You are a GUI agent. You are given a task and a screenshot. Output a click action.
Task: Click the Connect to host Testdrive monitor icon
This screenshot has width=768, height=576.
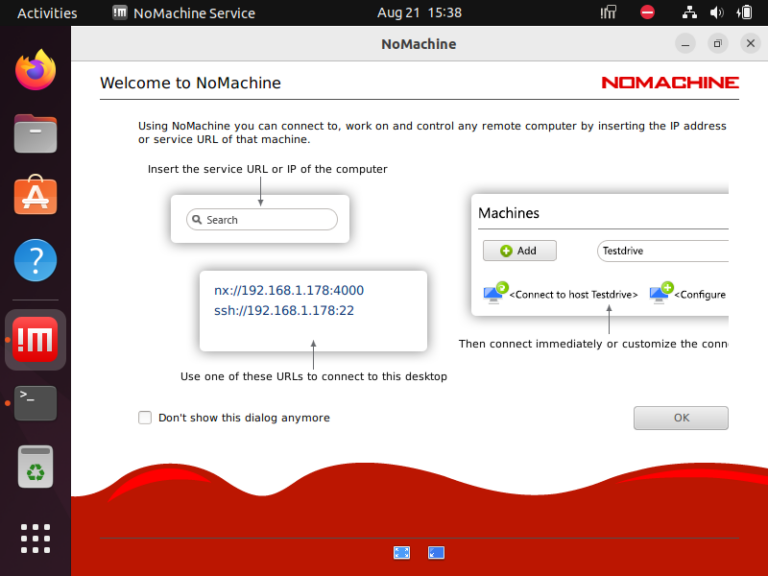[495, 293]
